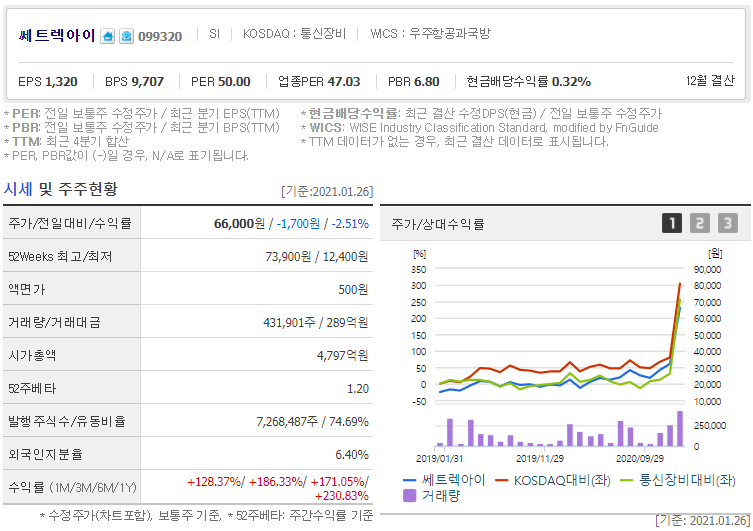Screen dimensions: 753x531
Task: Click the 쎄트렉아이 company name
Action: 57,36
